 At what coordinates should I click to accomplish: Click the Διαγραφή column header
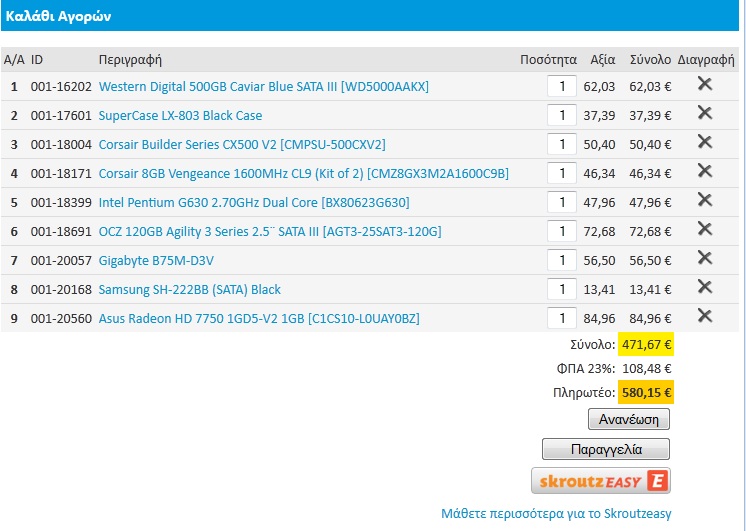coord(706,60)
